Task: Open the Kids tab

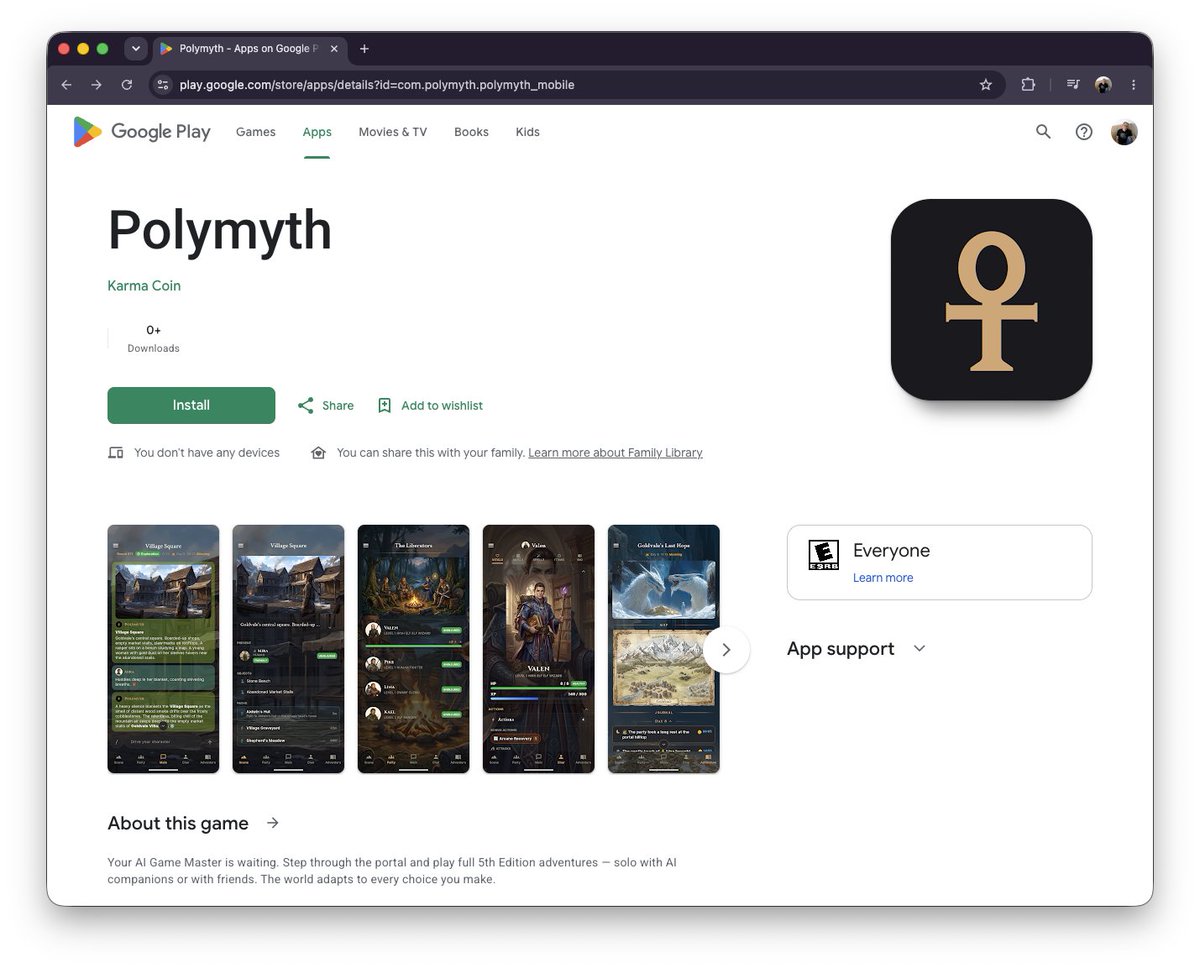Action: pyautogui.click(x=527, y=132)
